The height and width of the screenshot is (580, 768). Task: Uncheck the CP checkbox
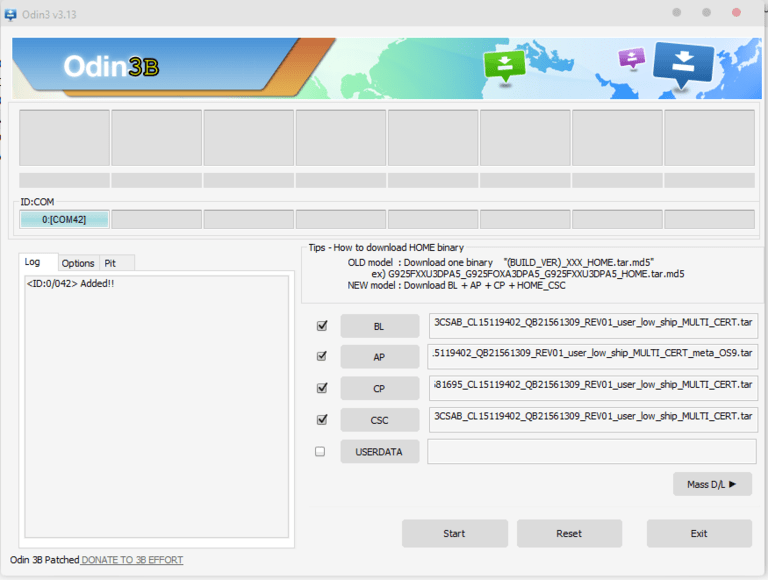pos(322,388)
